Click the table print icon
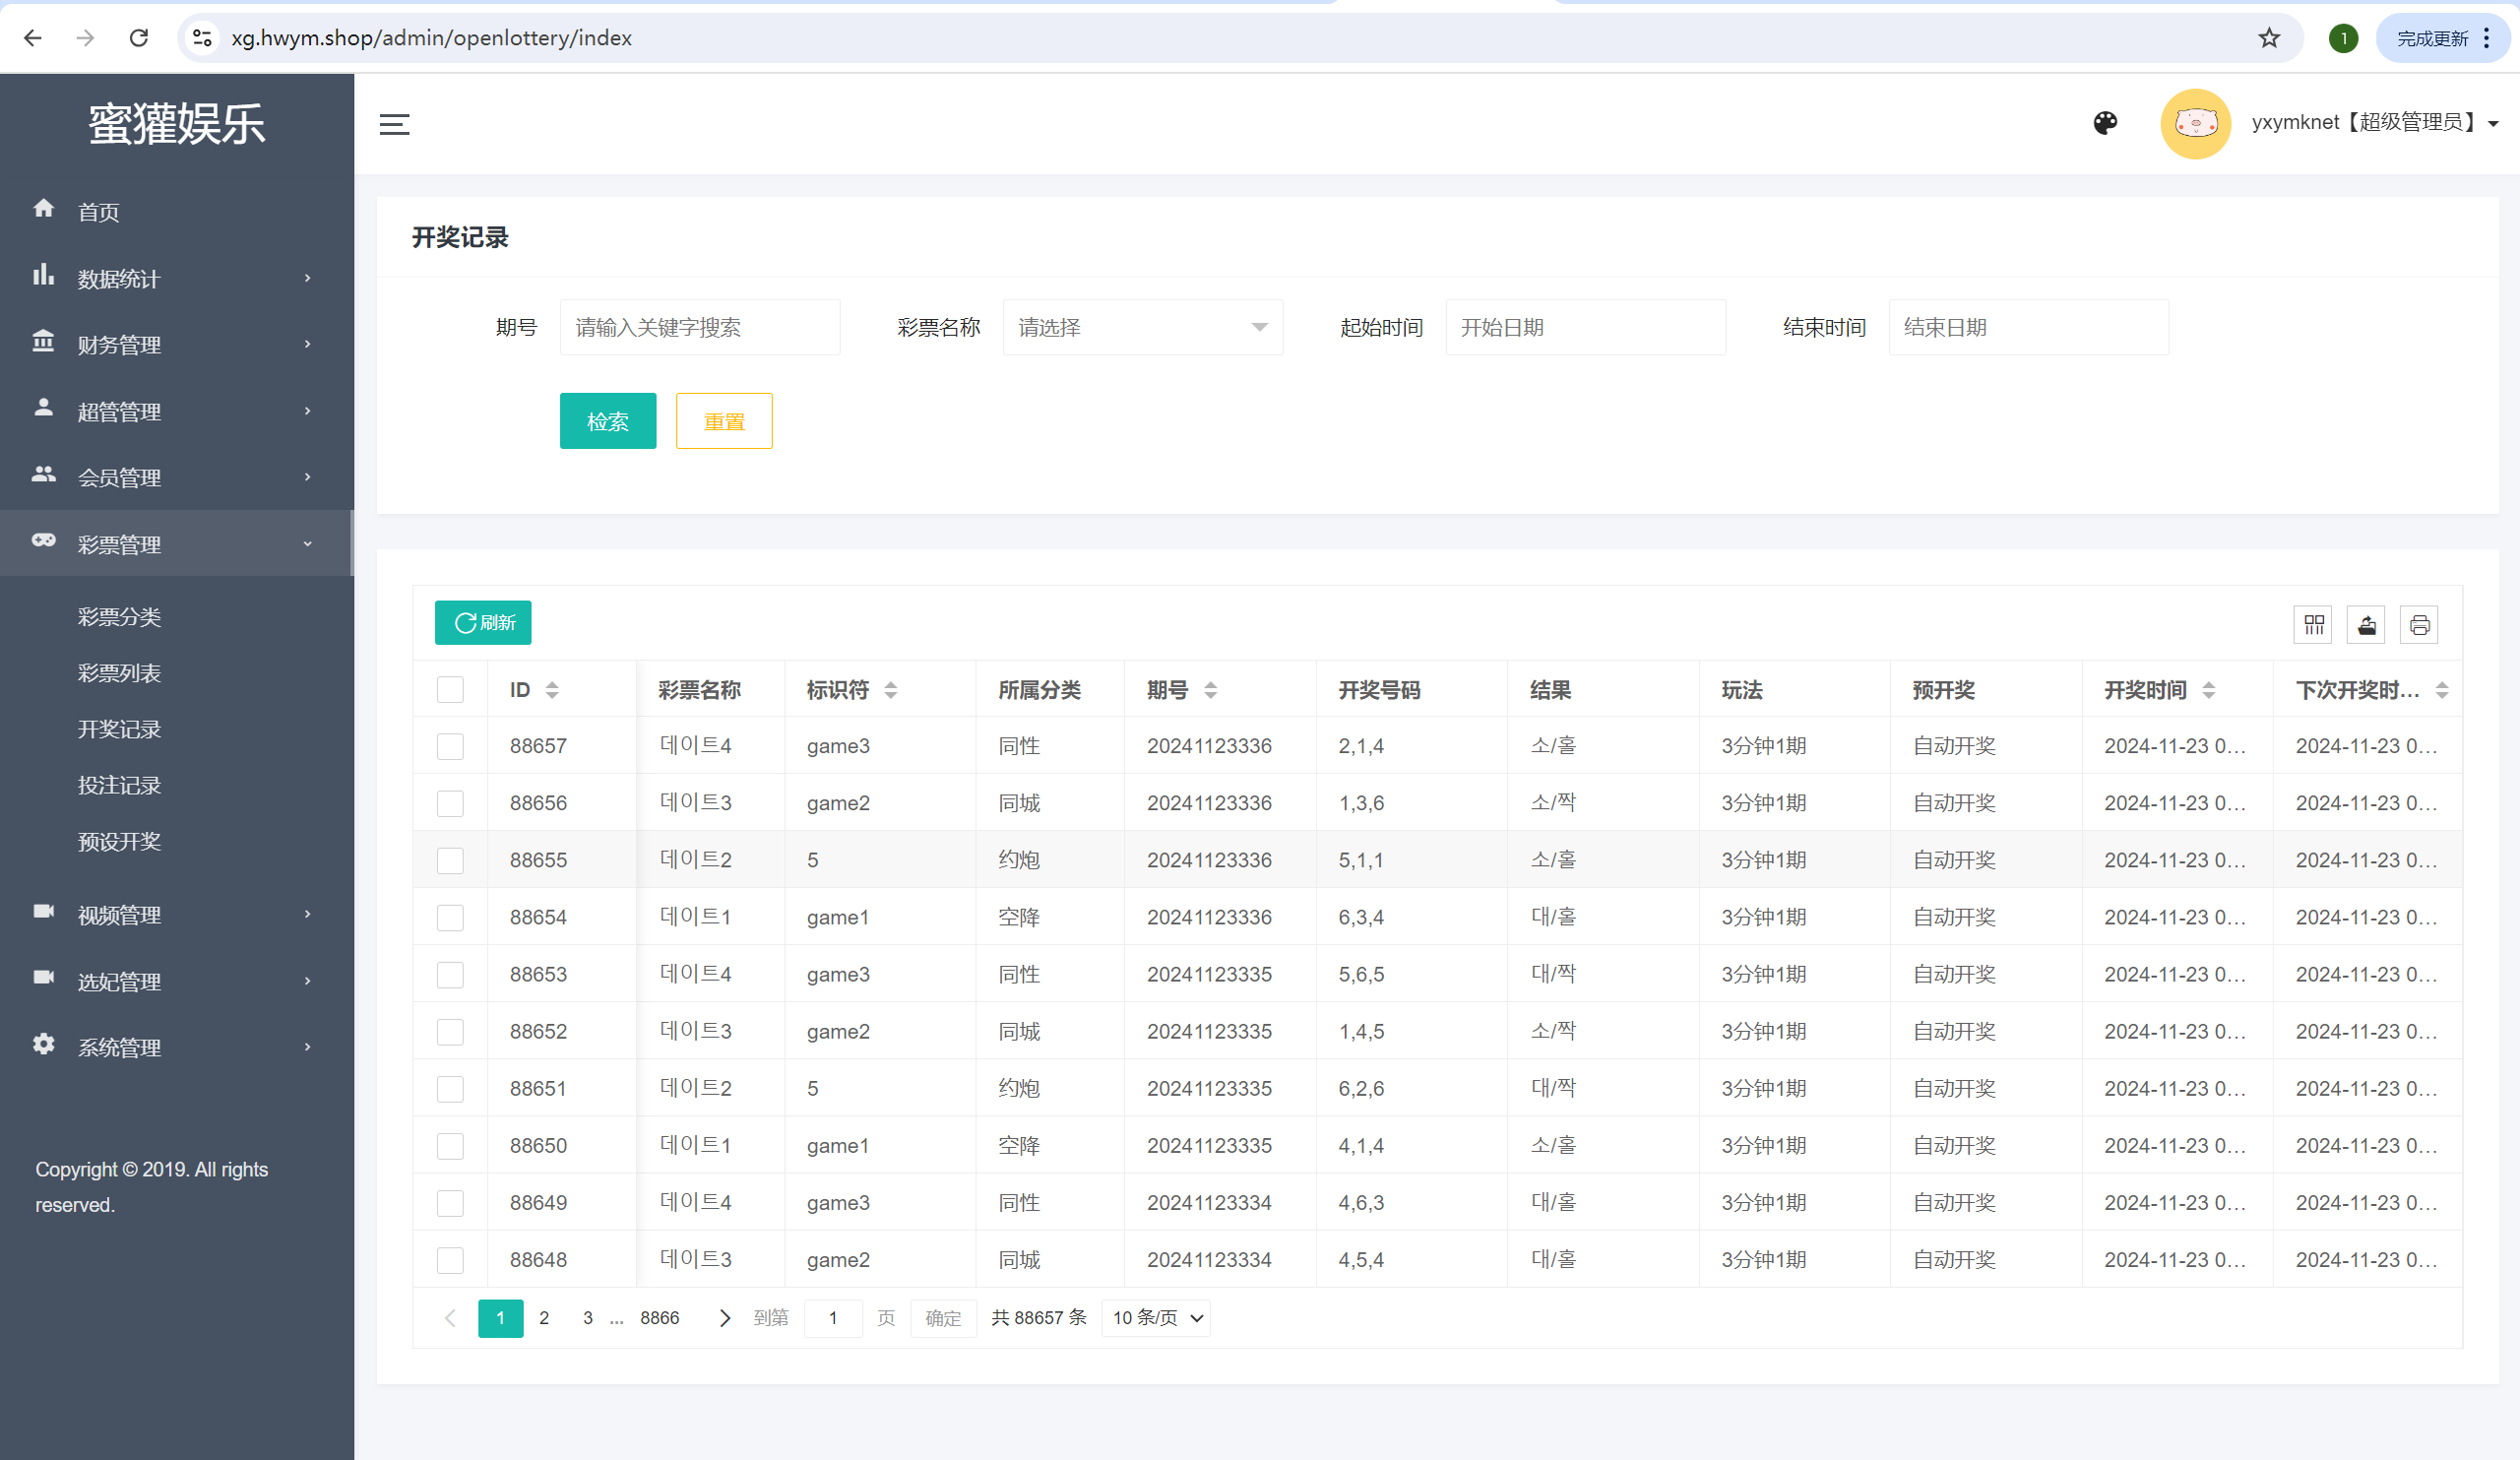2520x1460 pixels. [2419, 625]
